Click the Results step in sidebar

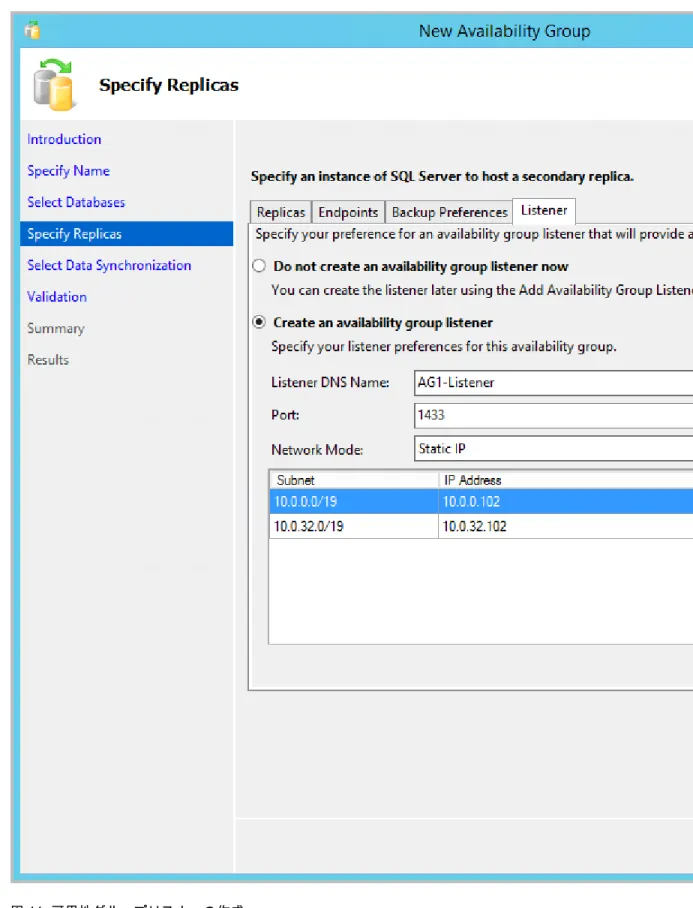[48, 360]
